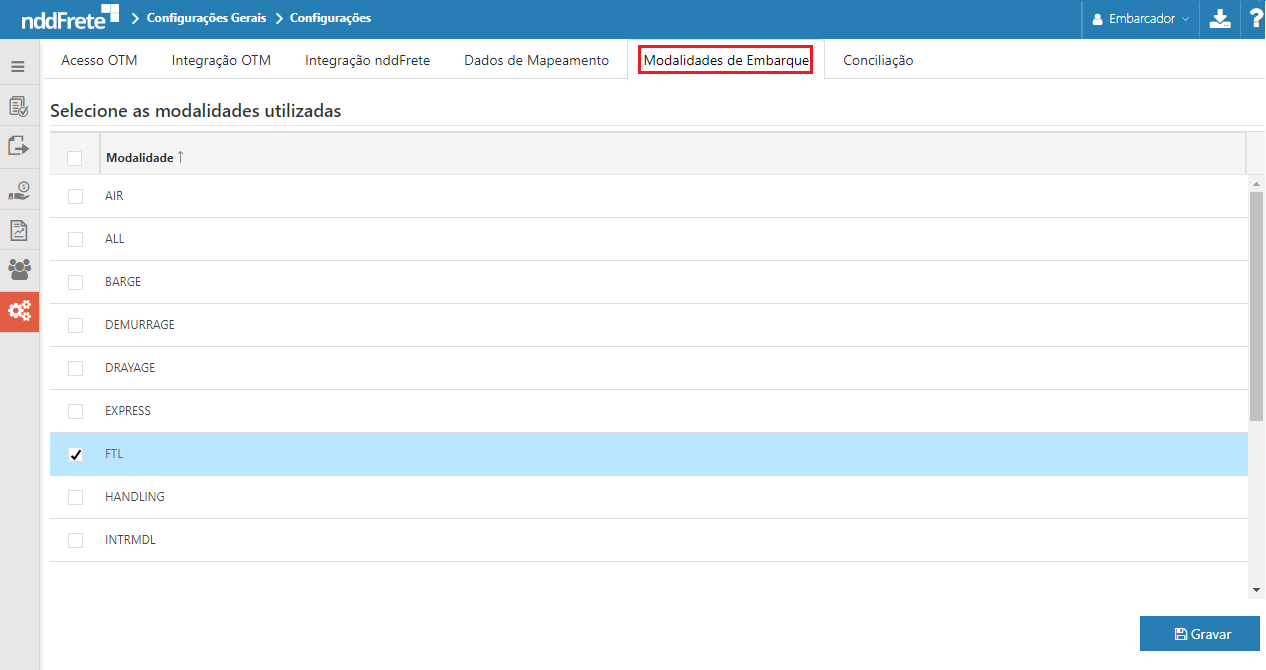This screenshot has width=1266, height=670.
Task: Sort by the Modalidade column header
Action: [x=140, y=158]
